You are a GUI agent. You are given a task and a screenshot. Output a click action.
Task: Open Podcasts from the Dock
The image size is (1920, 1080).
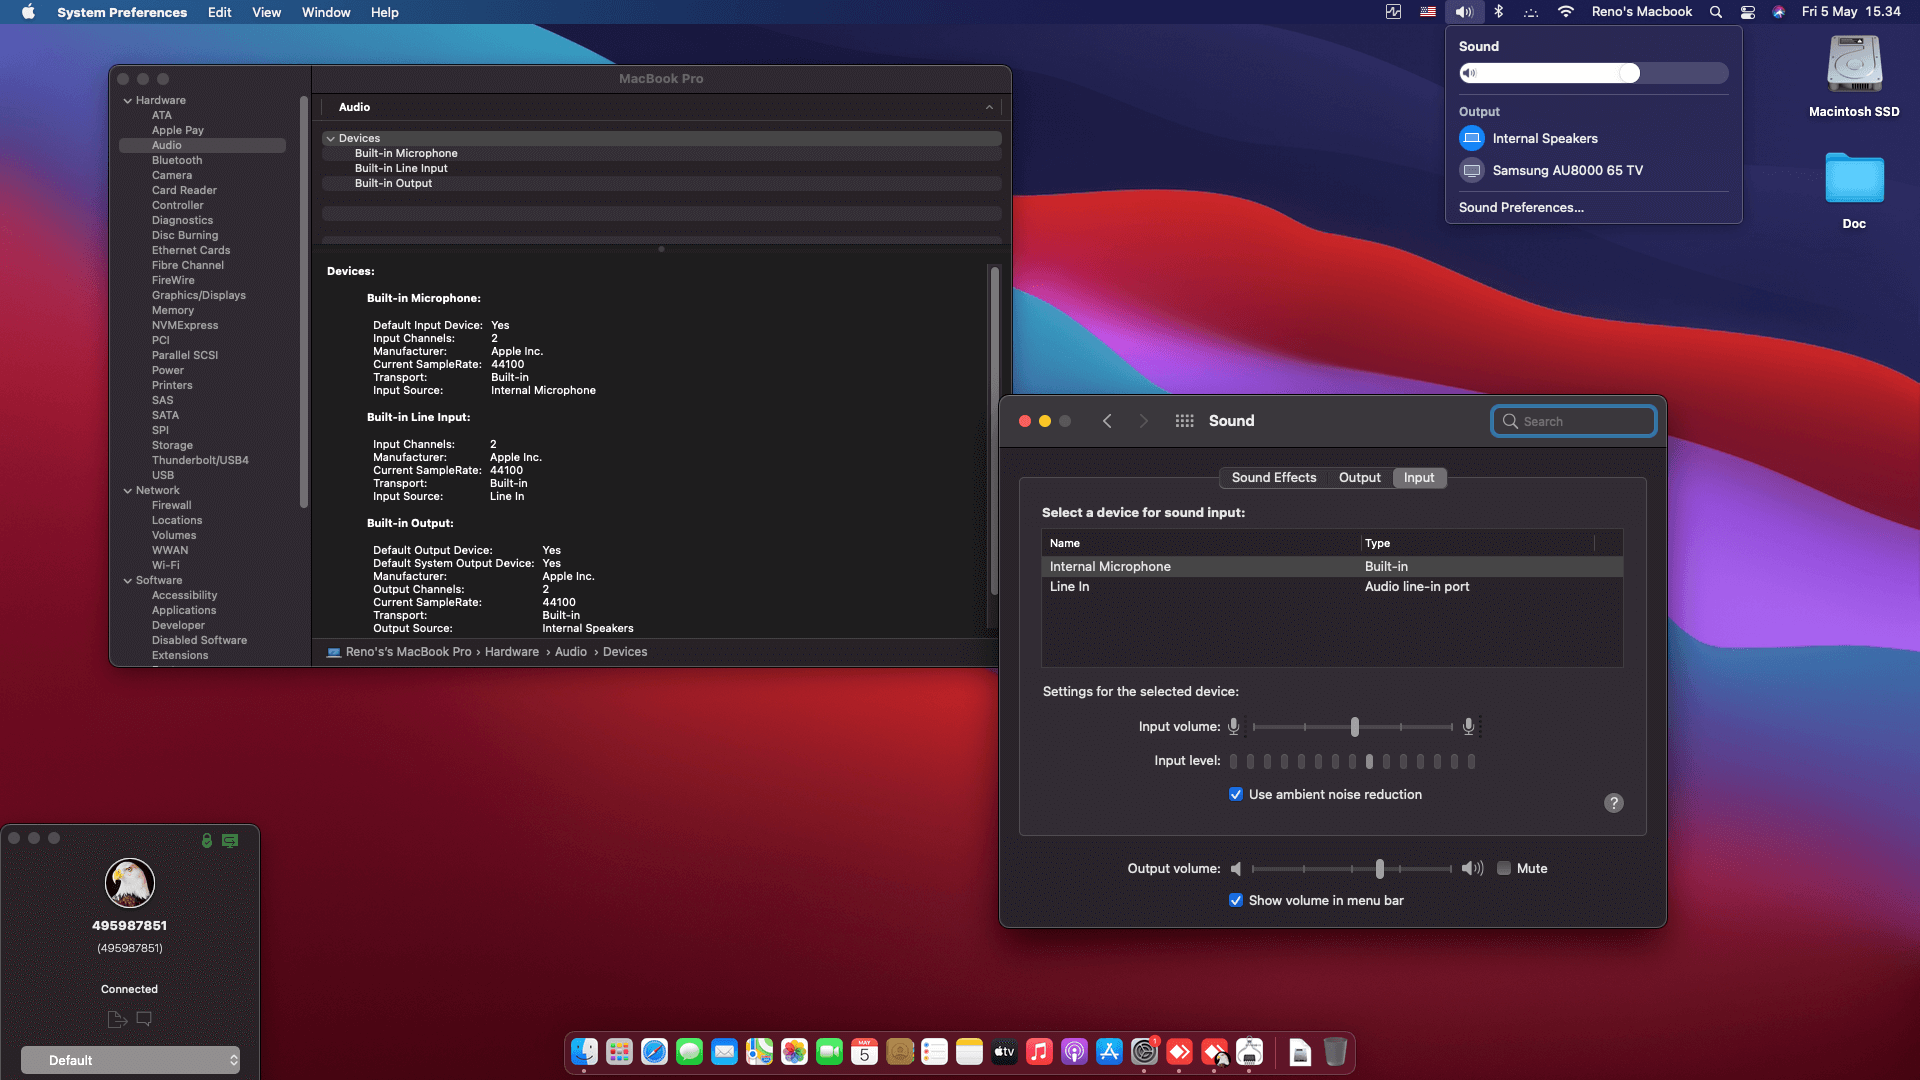[1073, 1052]
